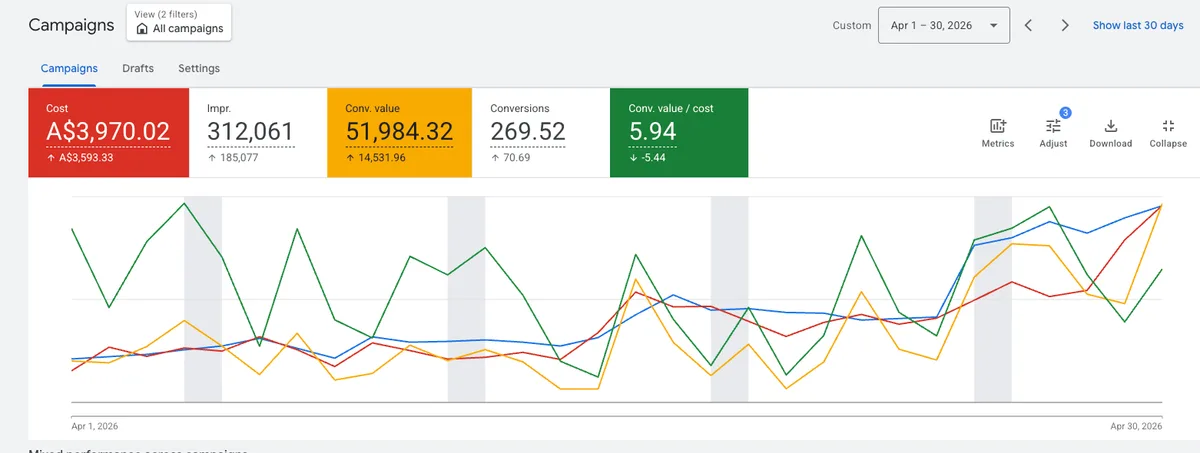Screen dimensions: 1200x453
Task: Go to the previous date range
Action: (1028, 25)
